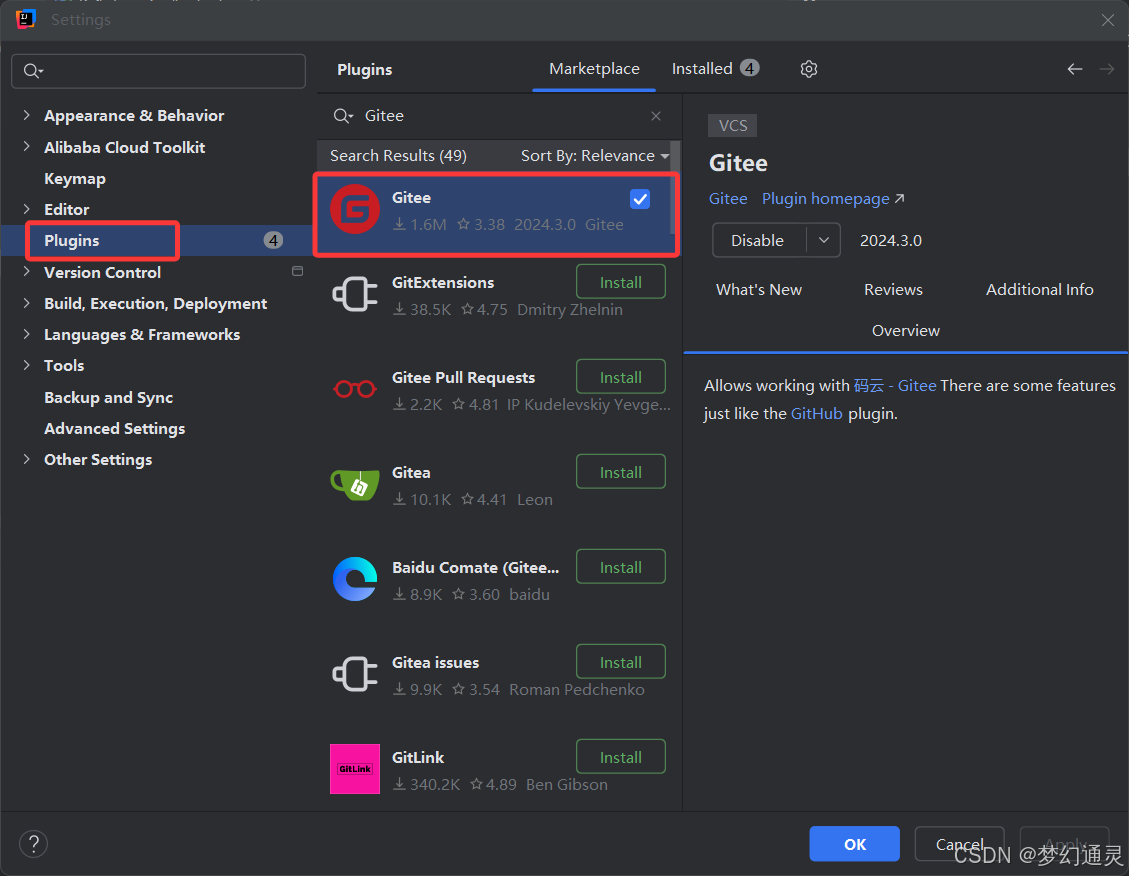Open the Reviews tab

click(893, 289)
